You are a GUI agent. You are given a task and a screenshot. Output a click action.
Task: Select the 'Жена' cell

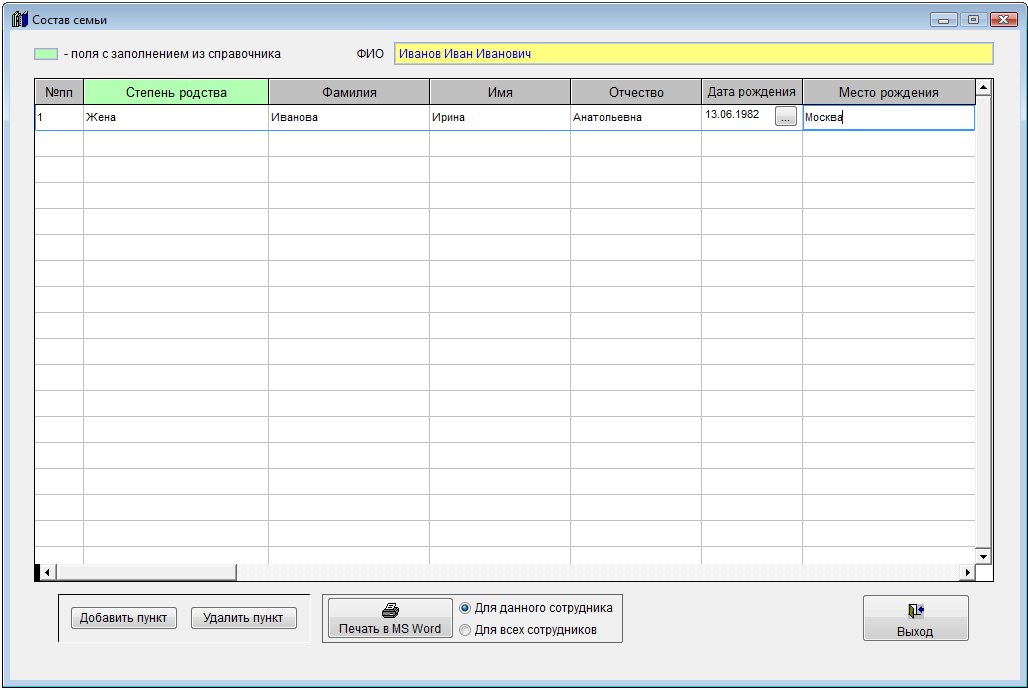point(176,117)
